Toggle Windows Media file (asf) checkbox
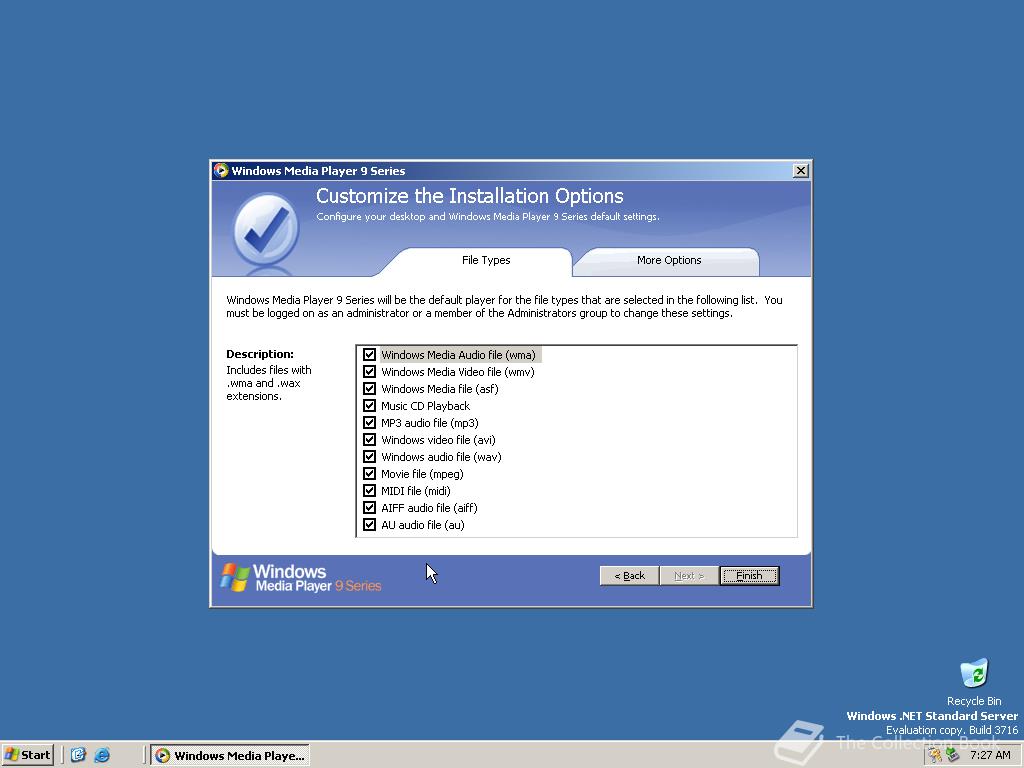Viewport: 1024px width, 768px height. 369,389
